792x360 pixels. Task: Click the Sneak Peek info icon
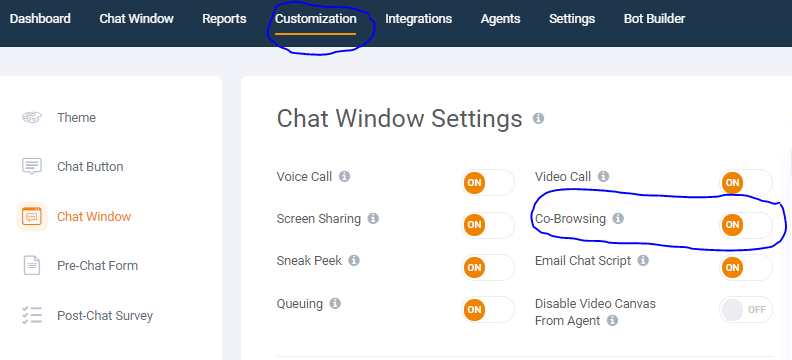pyautogui.click(x=354, y=261)
